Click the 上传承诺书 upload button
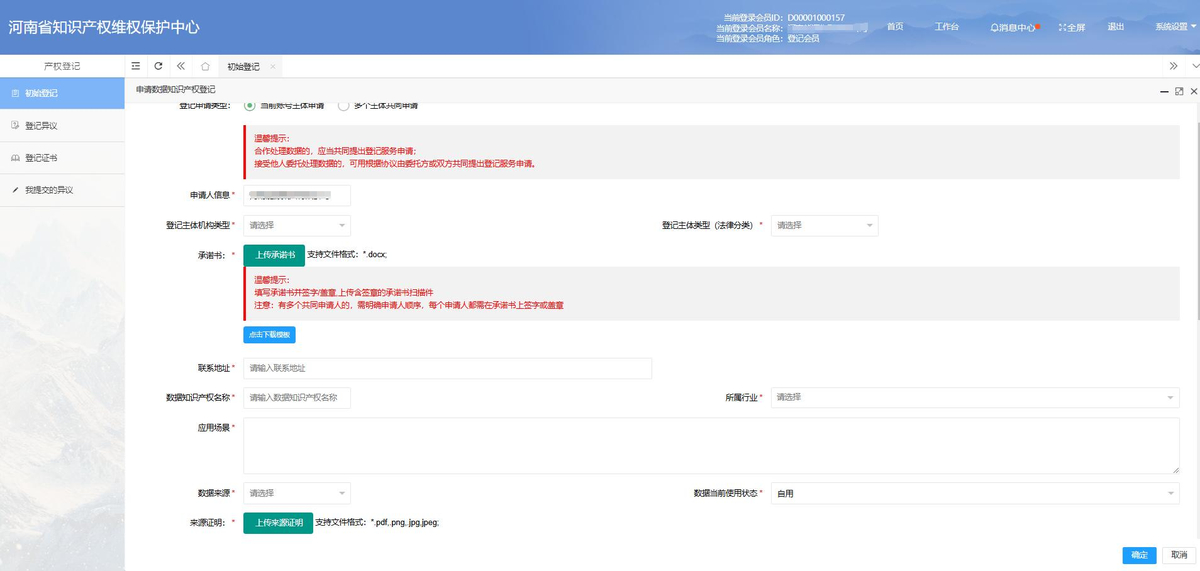1200x571 pixels. coord(274,255)
